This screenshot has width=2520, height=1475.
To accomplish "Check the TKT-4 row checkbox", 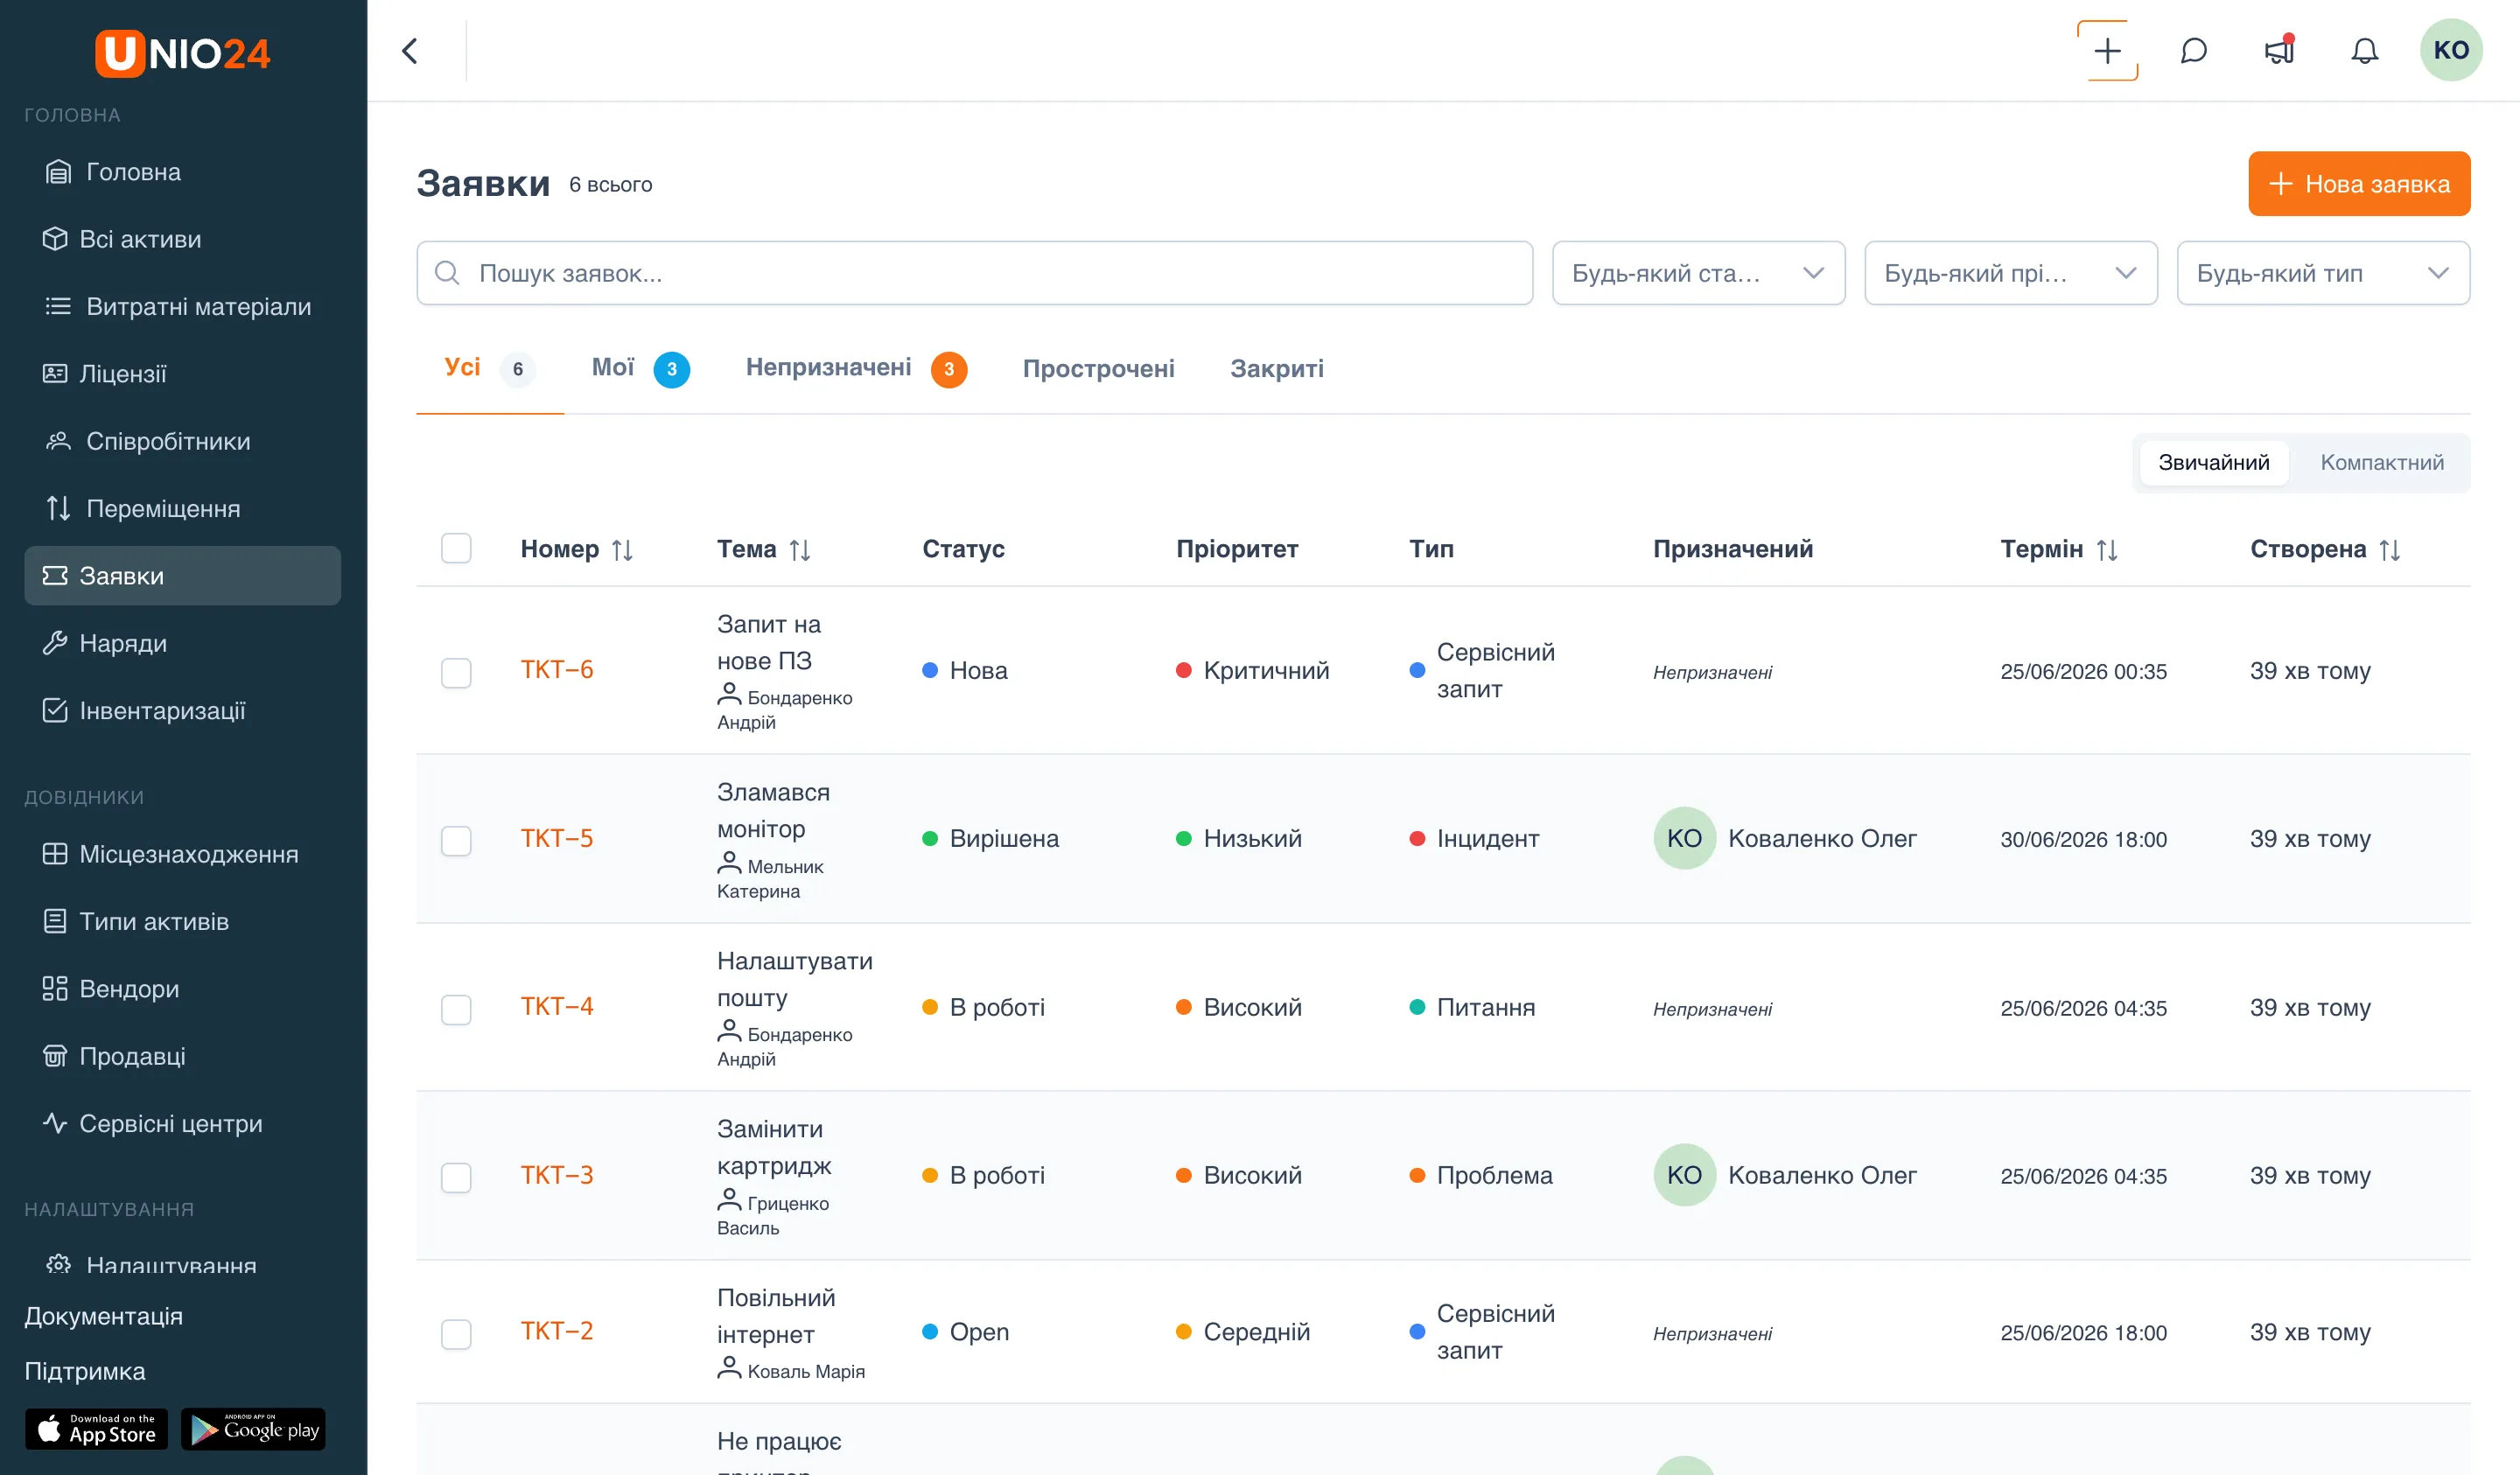I will click(456, 1009).
